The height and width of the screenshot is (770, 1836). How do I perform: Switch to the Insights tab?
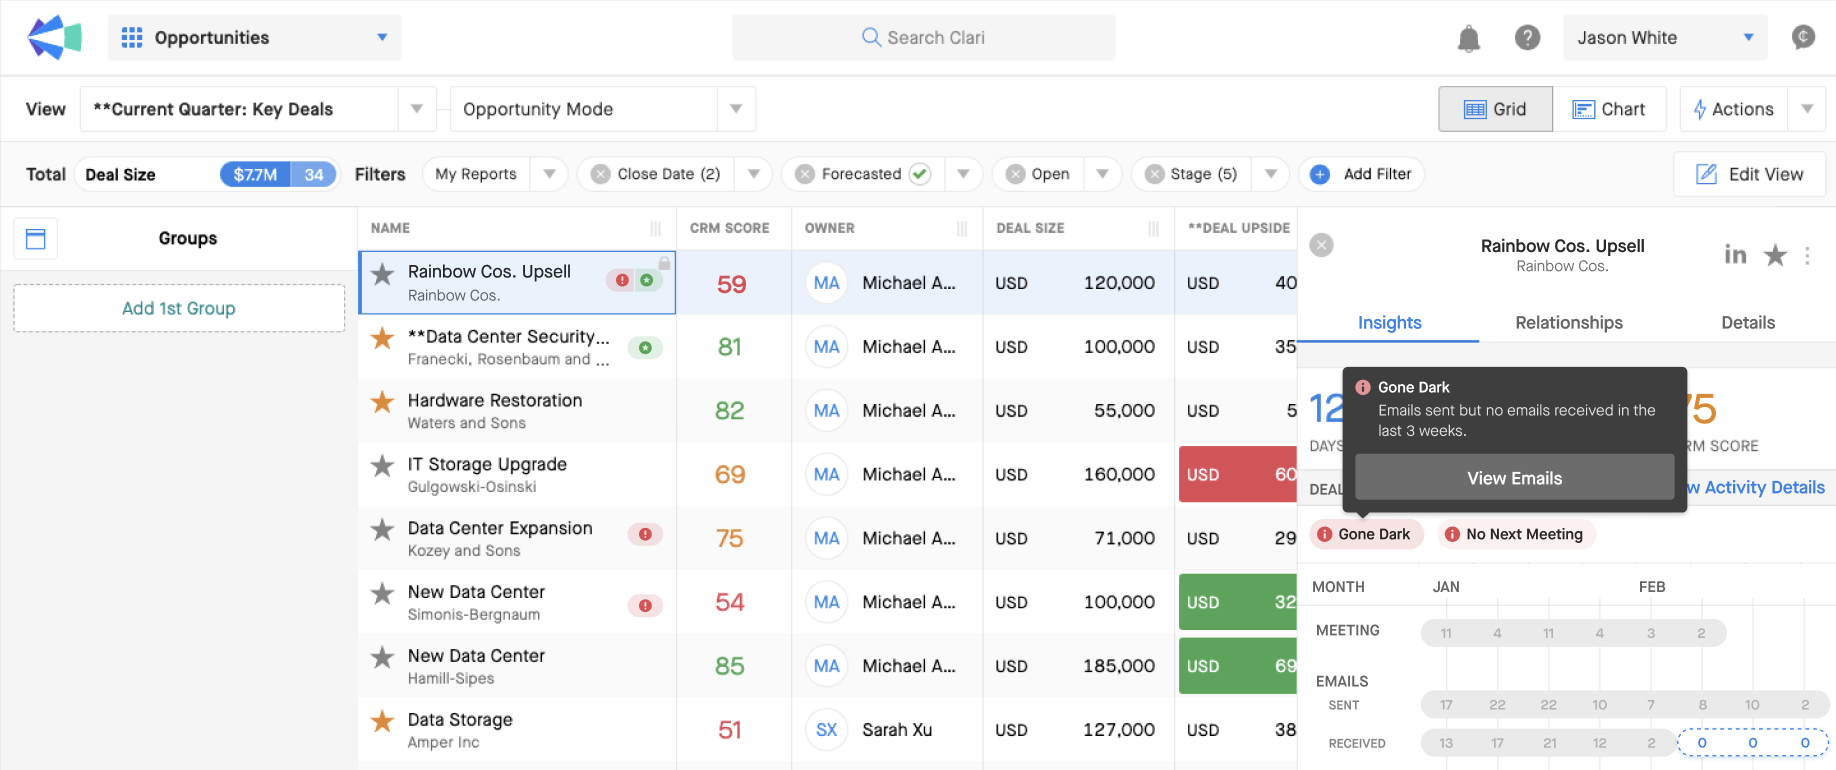click(x=1389, y=323)
